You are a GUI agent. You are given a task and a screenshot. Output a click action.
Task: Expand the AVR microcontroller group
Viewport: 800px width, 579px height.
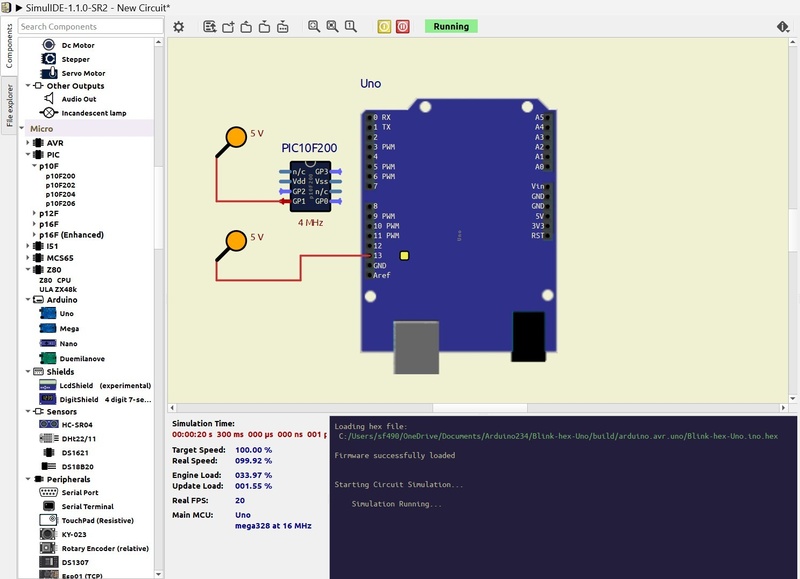point(28,143)
